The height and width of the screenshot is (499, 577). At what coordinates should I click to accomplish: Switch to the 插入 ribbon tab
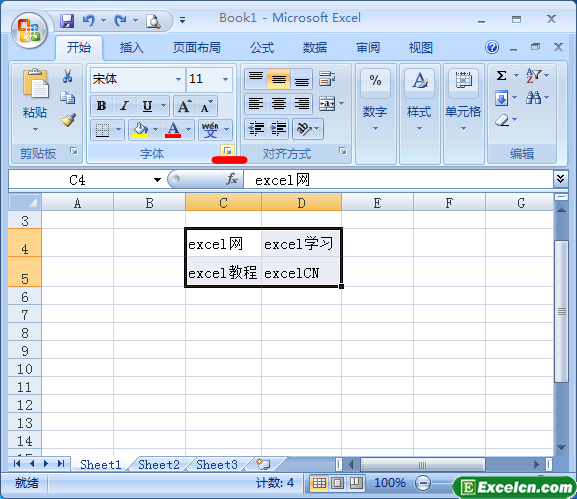coord(131,47)
